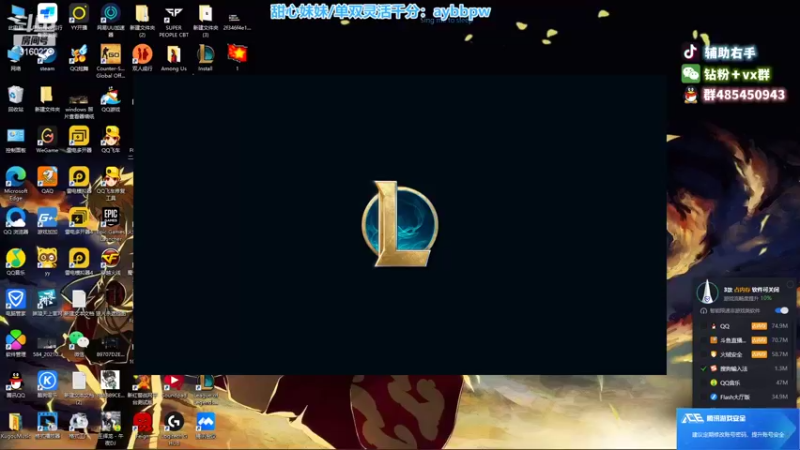Toggle the smart accelerate switch in optimizer panel
This screenshot has height=450, width=800.
[781, 310]
